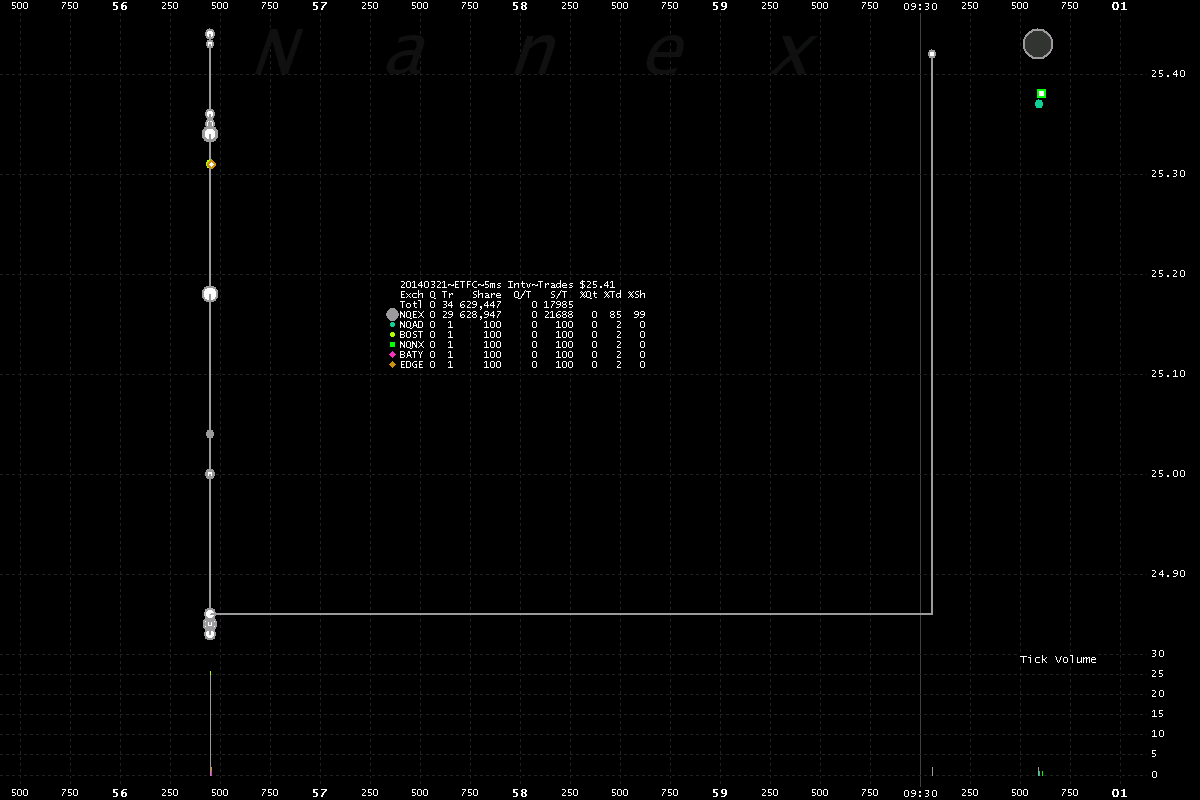
Task: Click the '59' second label on the bottom axis
Action: (720, 793)
